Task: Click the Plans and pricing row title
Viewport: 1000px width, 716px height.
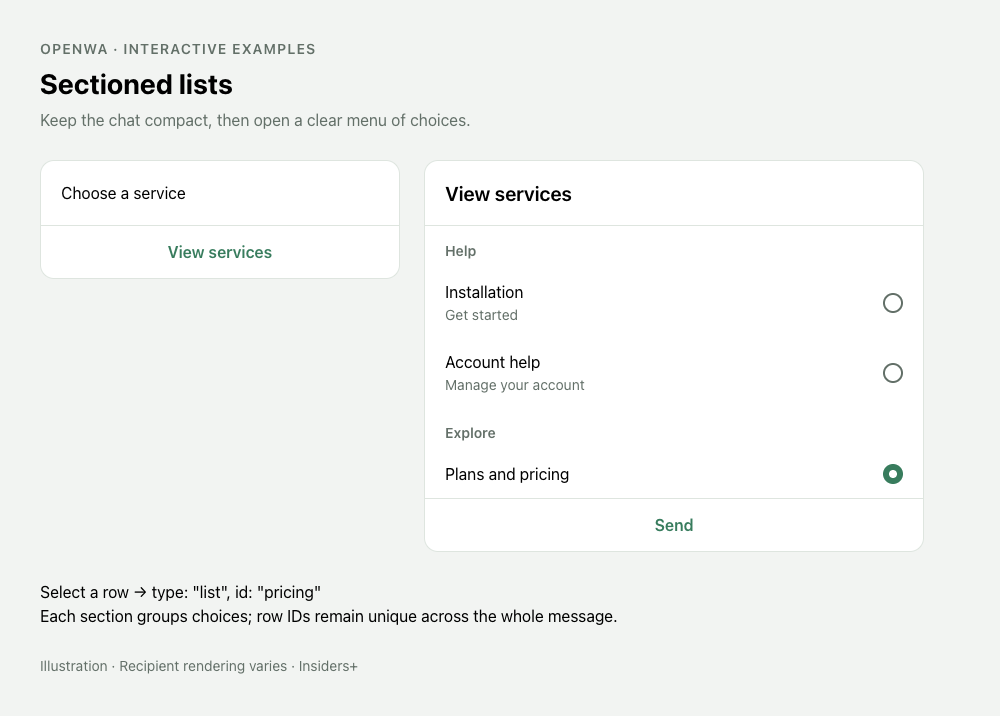Action: [x=507, y=474]
